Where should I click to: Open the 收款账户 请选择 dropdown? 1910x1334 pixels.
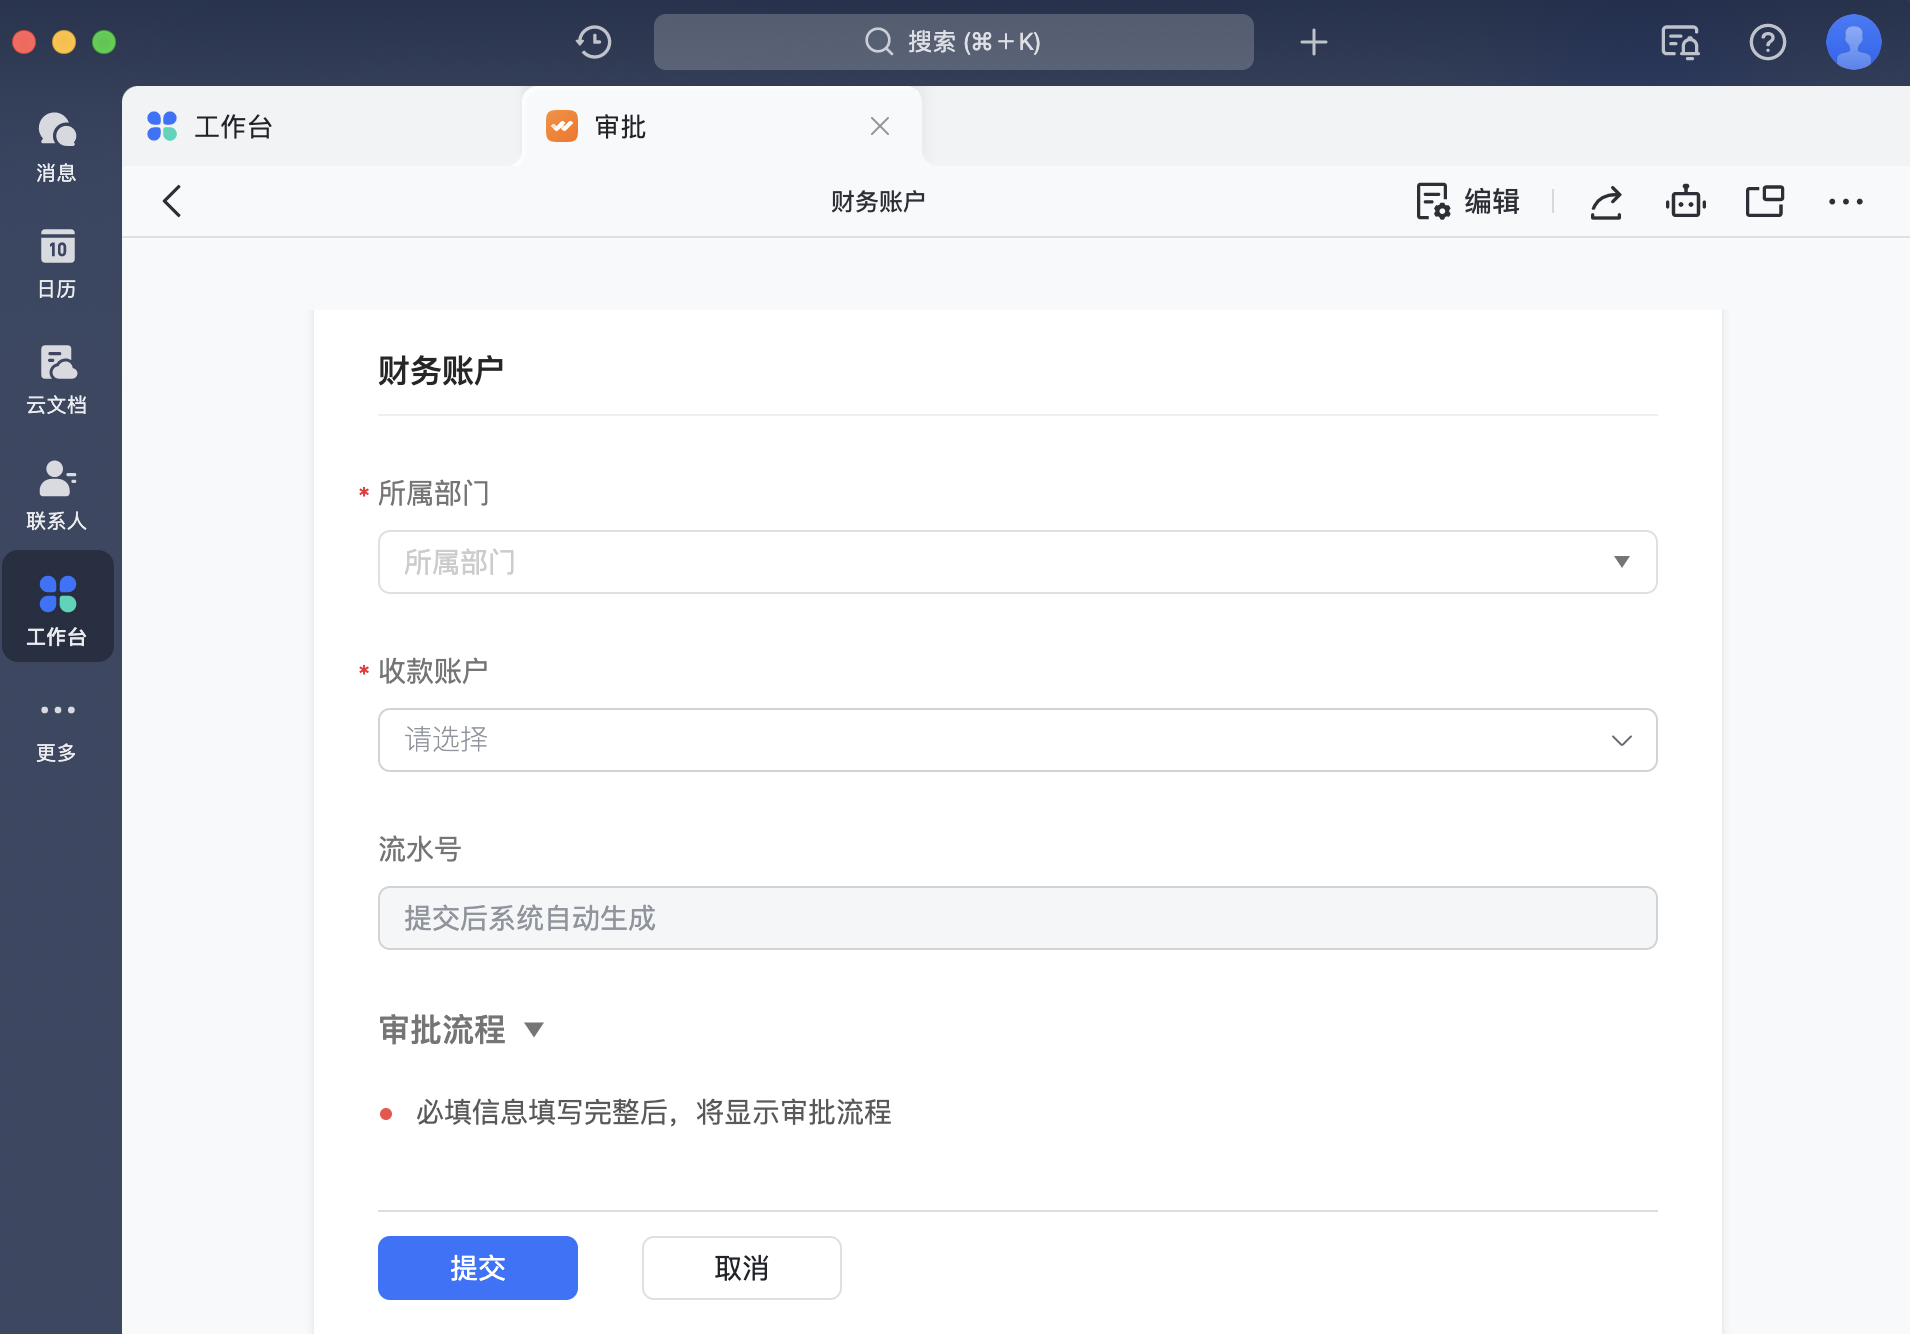click(1017, 740)
